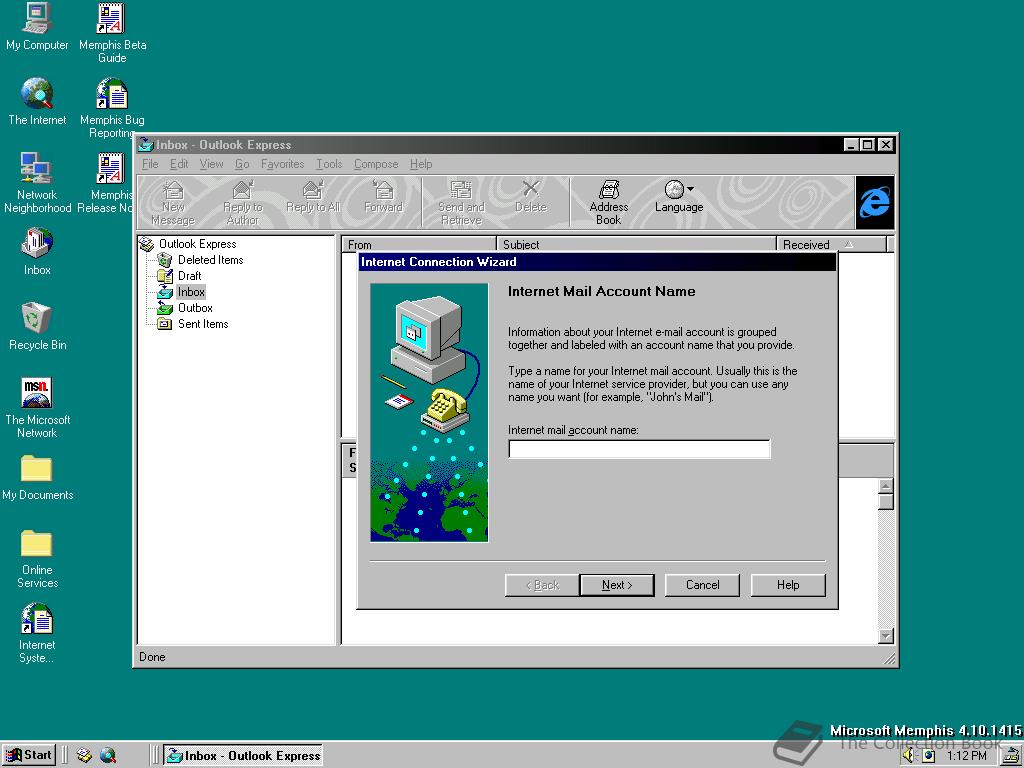Open the My Computer desktop icon
This screenshot has width=1024, height=768.
click(x=37, y=27)
